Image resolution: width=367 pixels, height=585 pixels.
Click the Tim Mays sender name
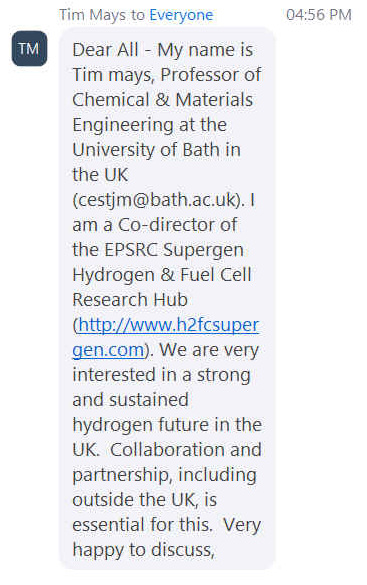pyautogui.click(x=92, y=15)
